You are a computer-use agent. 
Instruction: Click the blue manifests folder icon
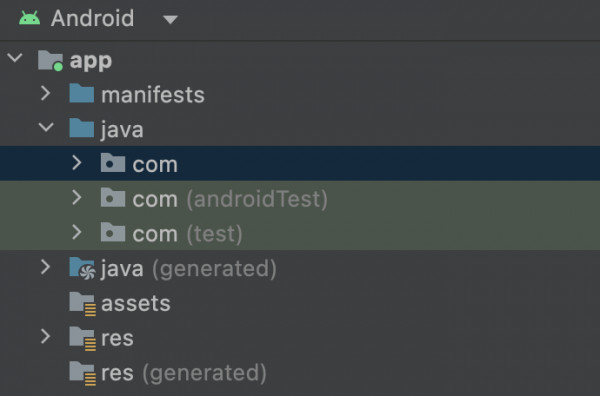point(82,93)
